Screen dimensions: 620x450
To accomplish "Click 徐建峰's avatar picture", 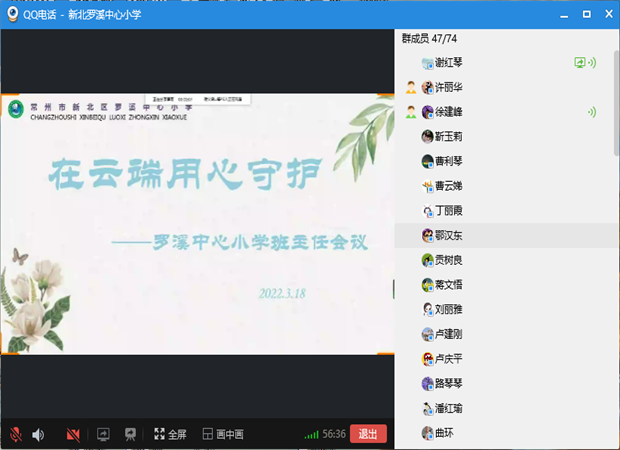I will tap(427, 112).
